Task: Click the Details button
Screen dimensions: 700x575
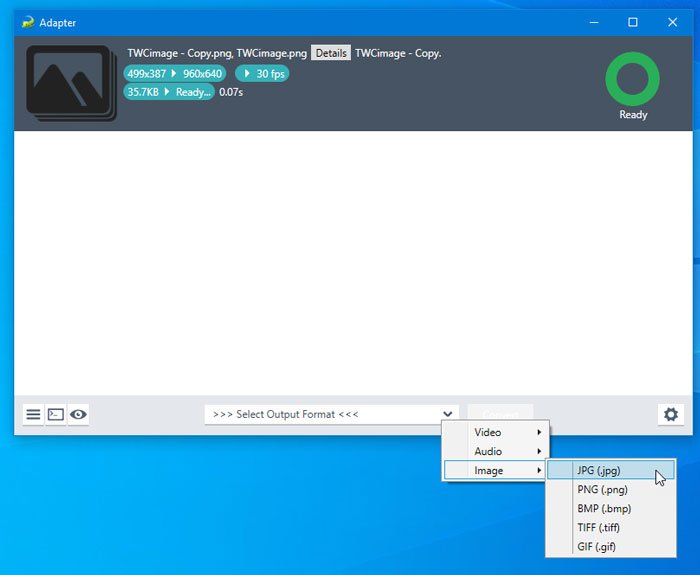Action: pyautogui.click(x=331, y=53)
